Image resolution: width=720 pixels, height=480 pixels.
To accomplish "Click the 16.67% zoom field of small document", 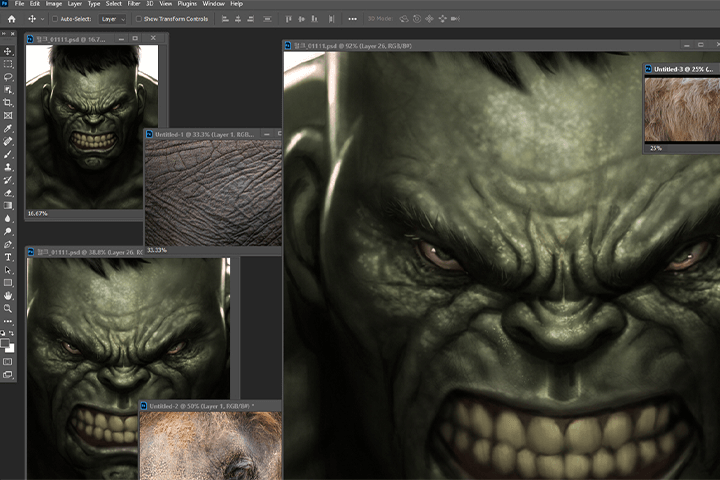I will tap(38, 214).
